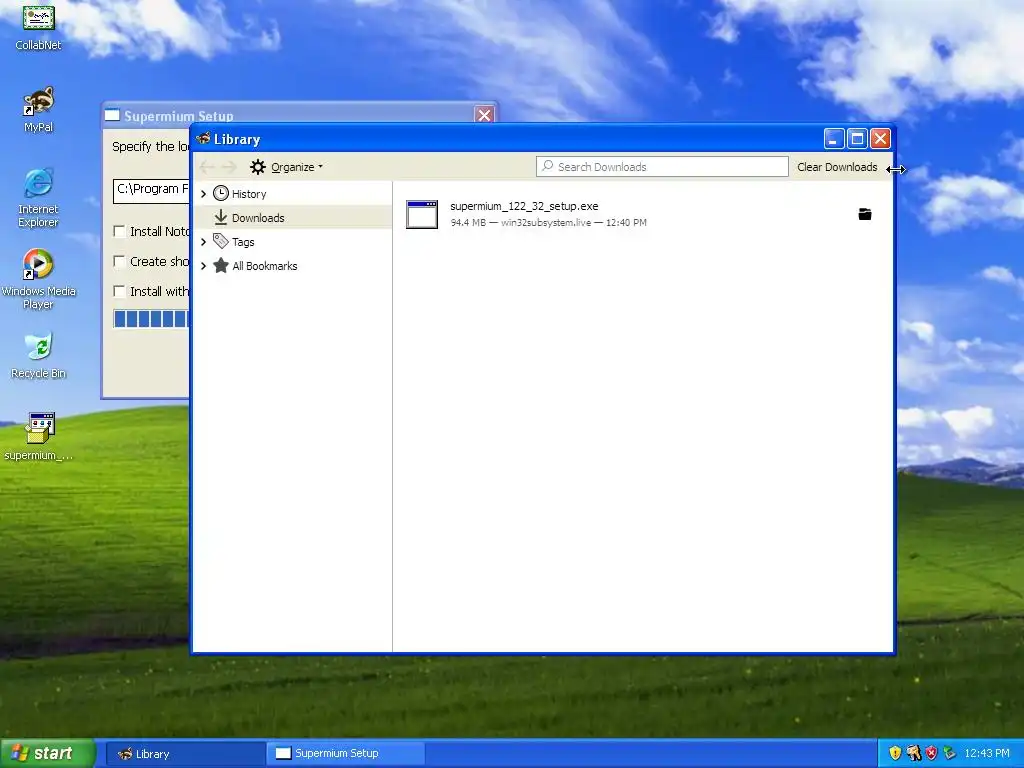
Task: Select the Recycle Bin icon
Action: click(38, 356)
